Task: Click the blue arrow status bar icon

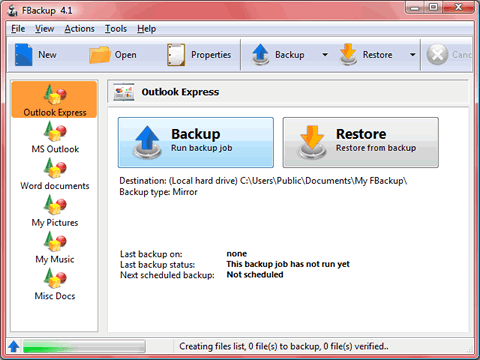Action: tap(14, 346)
